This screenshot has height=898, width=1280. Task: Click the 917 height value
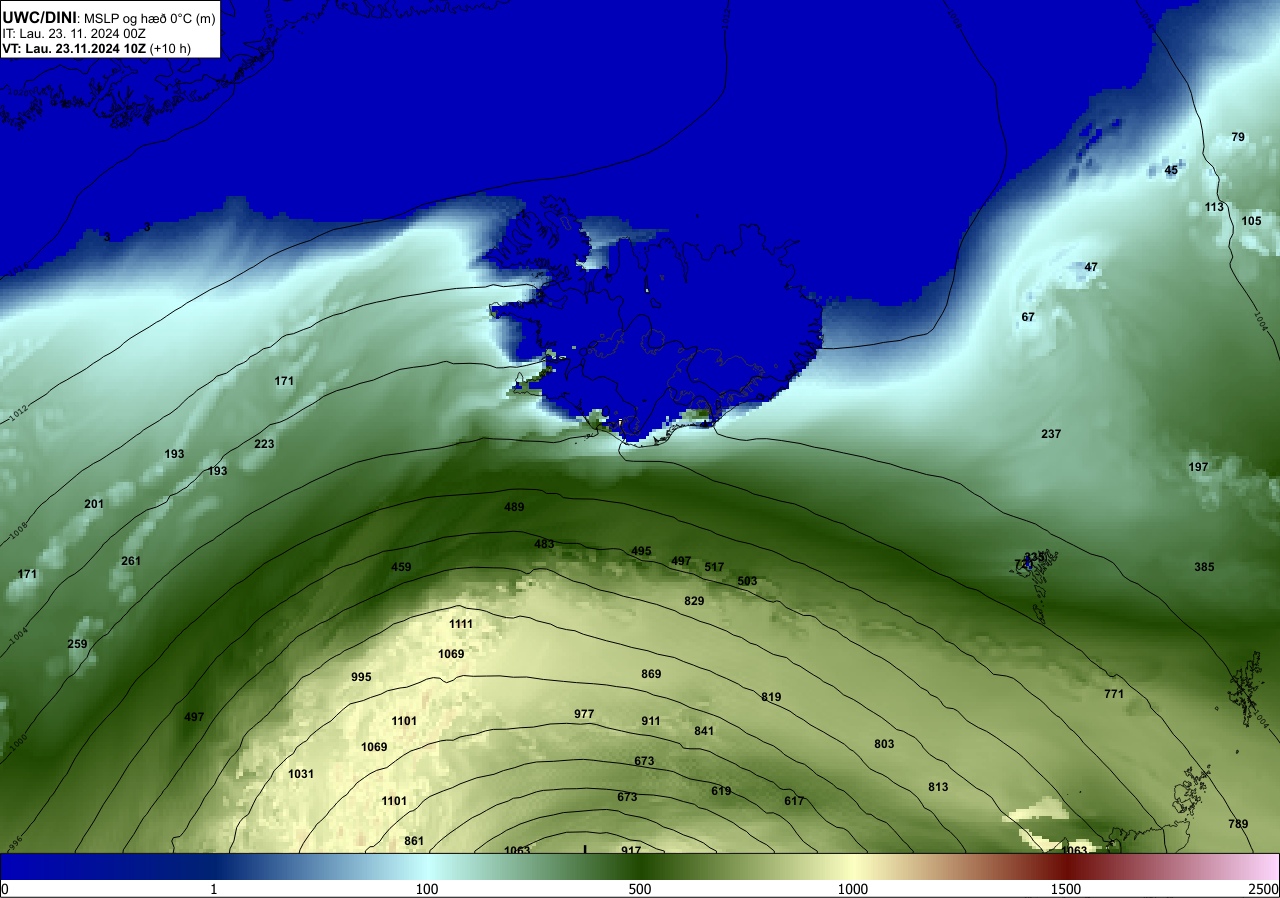point(631,850)
